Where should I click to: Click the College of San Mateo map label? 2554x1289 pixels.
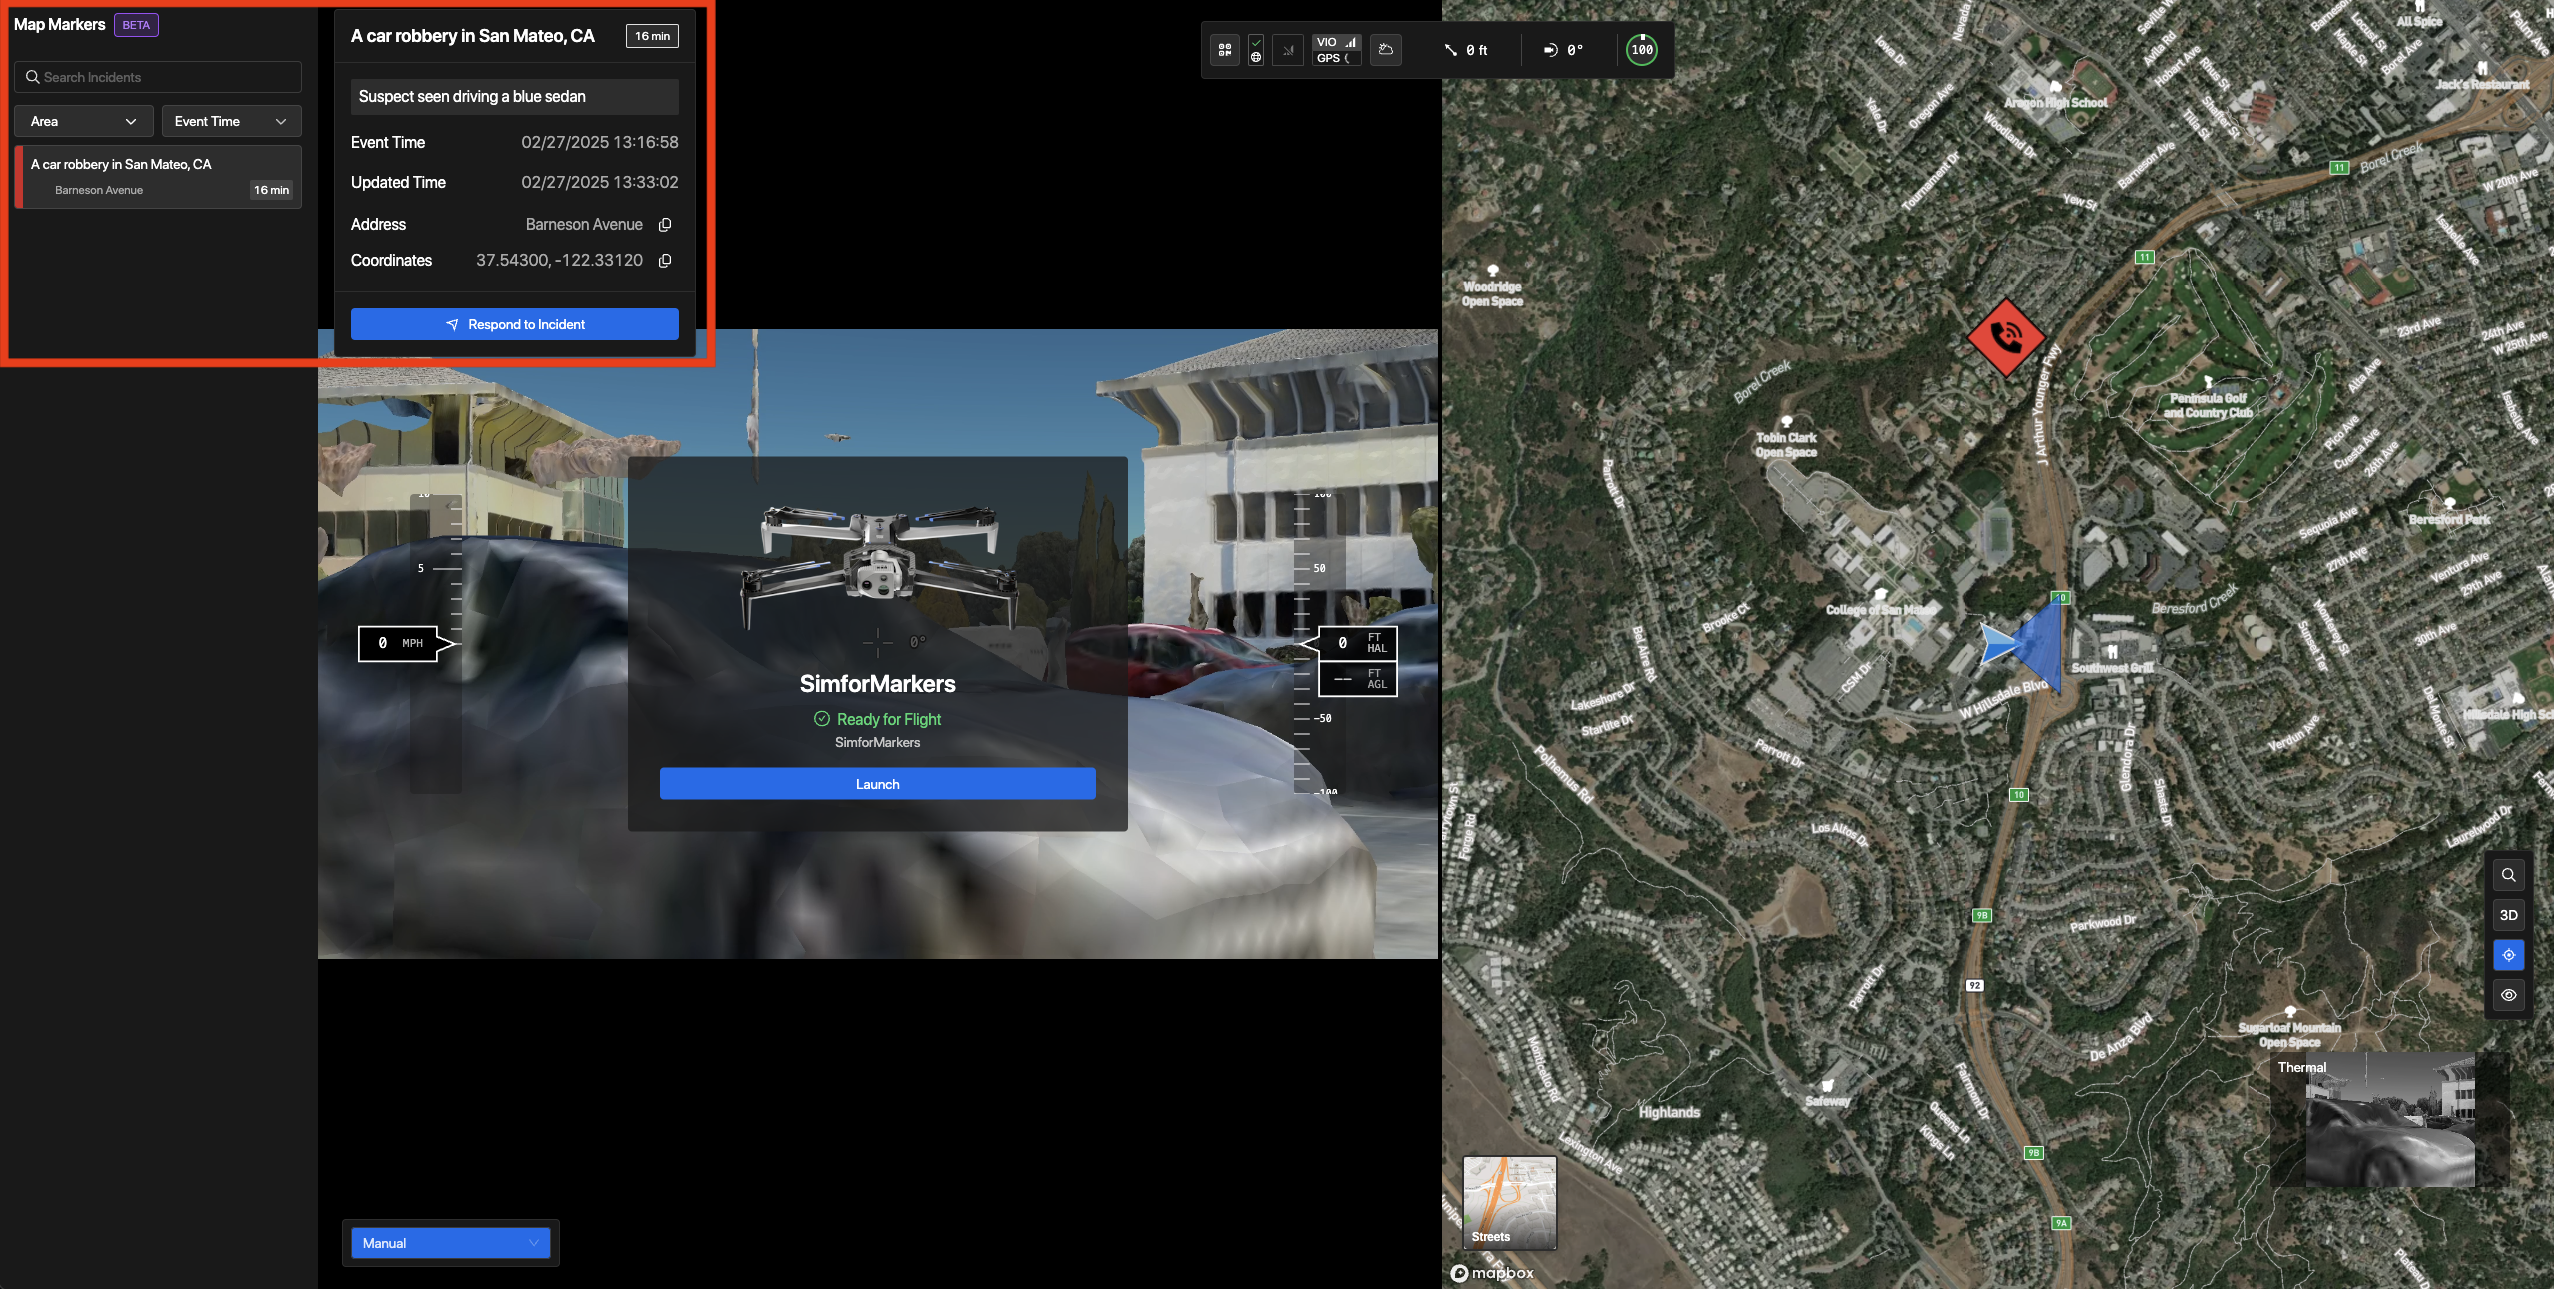tap(1880, 609)
